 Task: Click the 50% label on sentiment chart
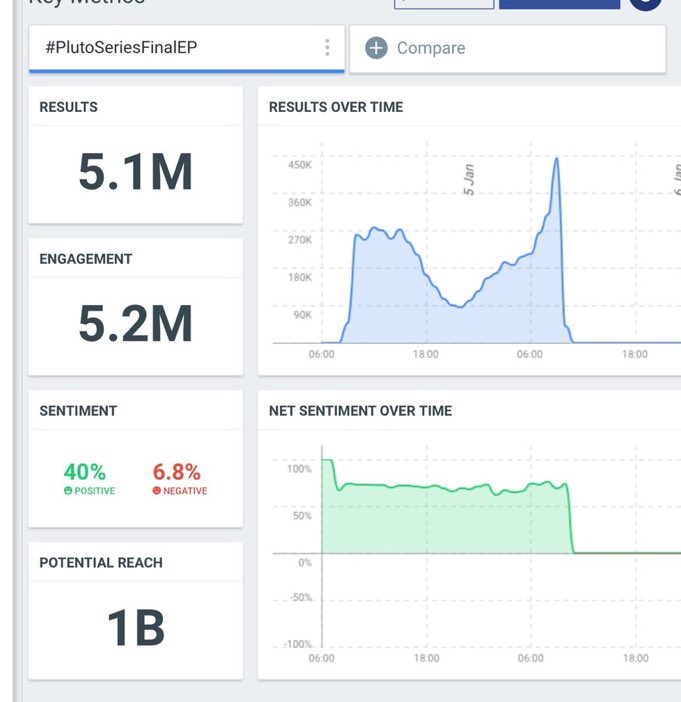click(302, 516)
